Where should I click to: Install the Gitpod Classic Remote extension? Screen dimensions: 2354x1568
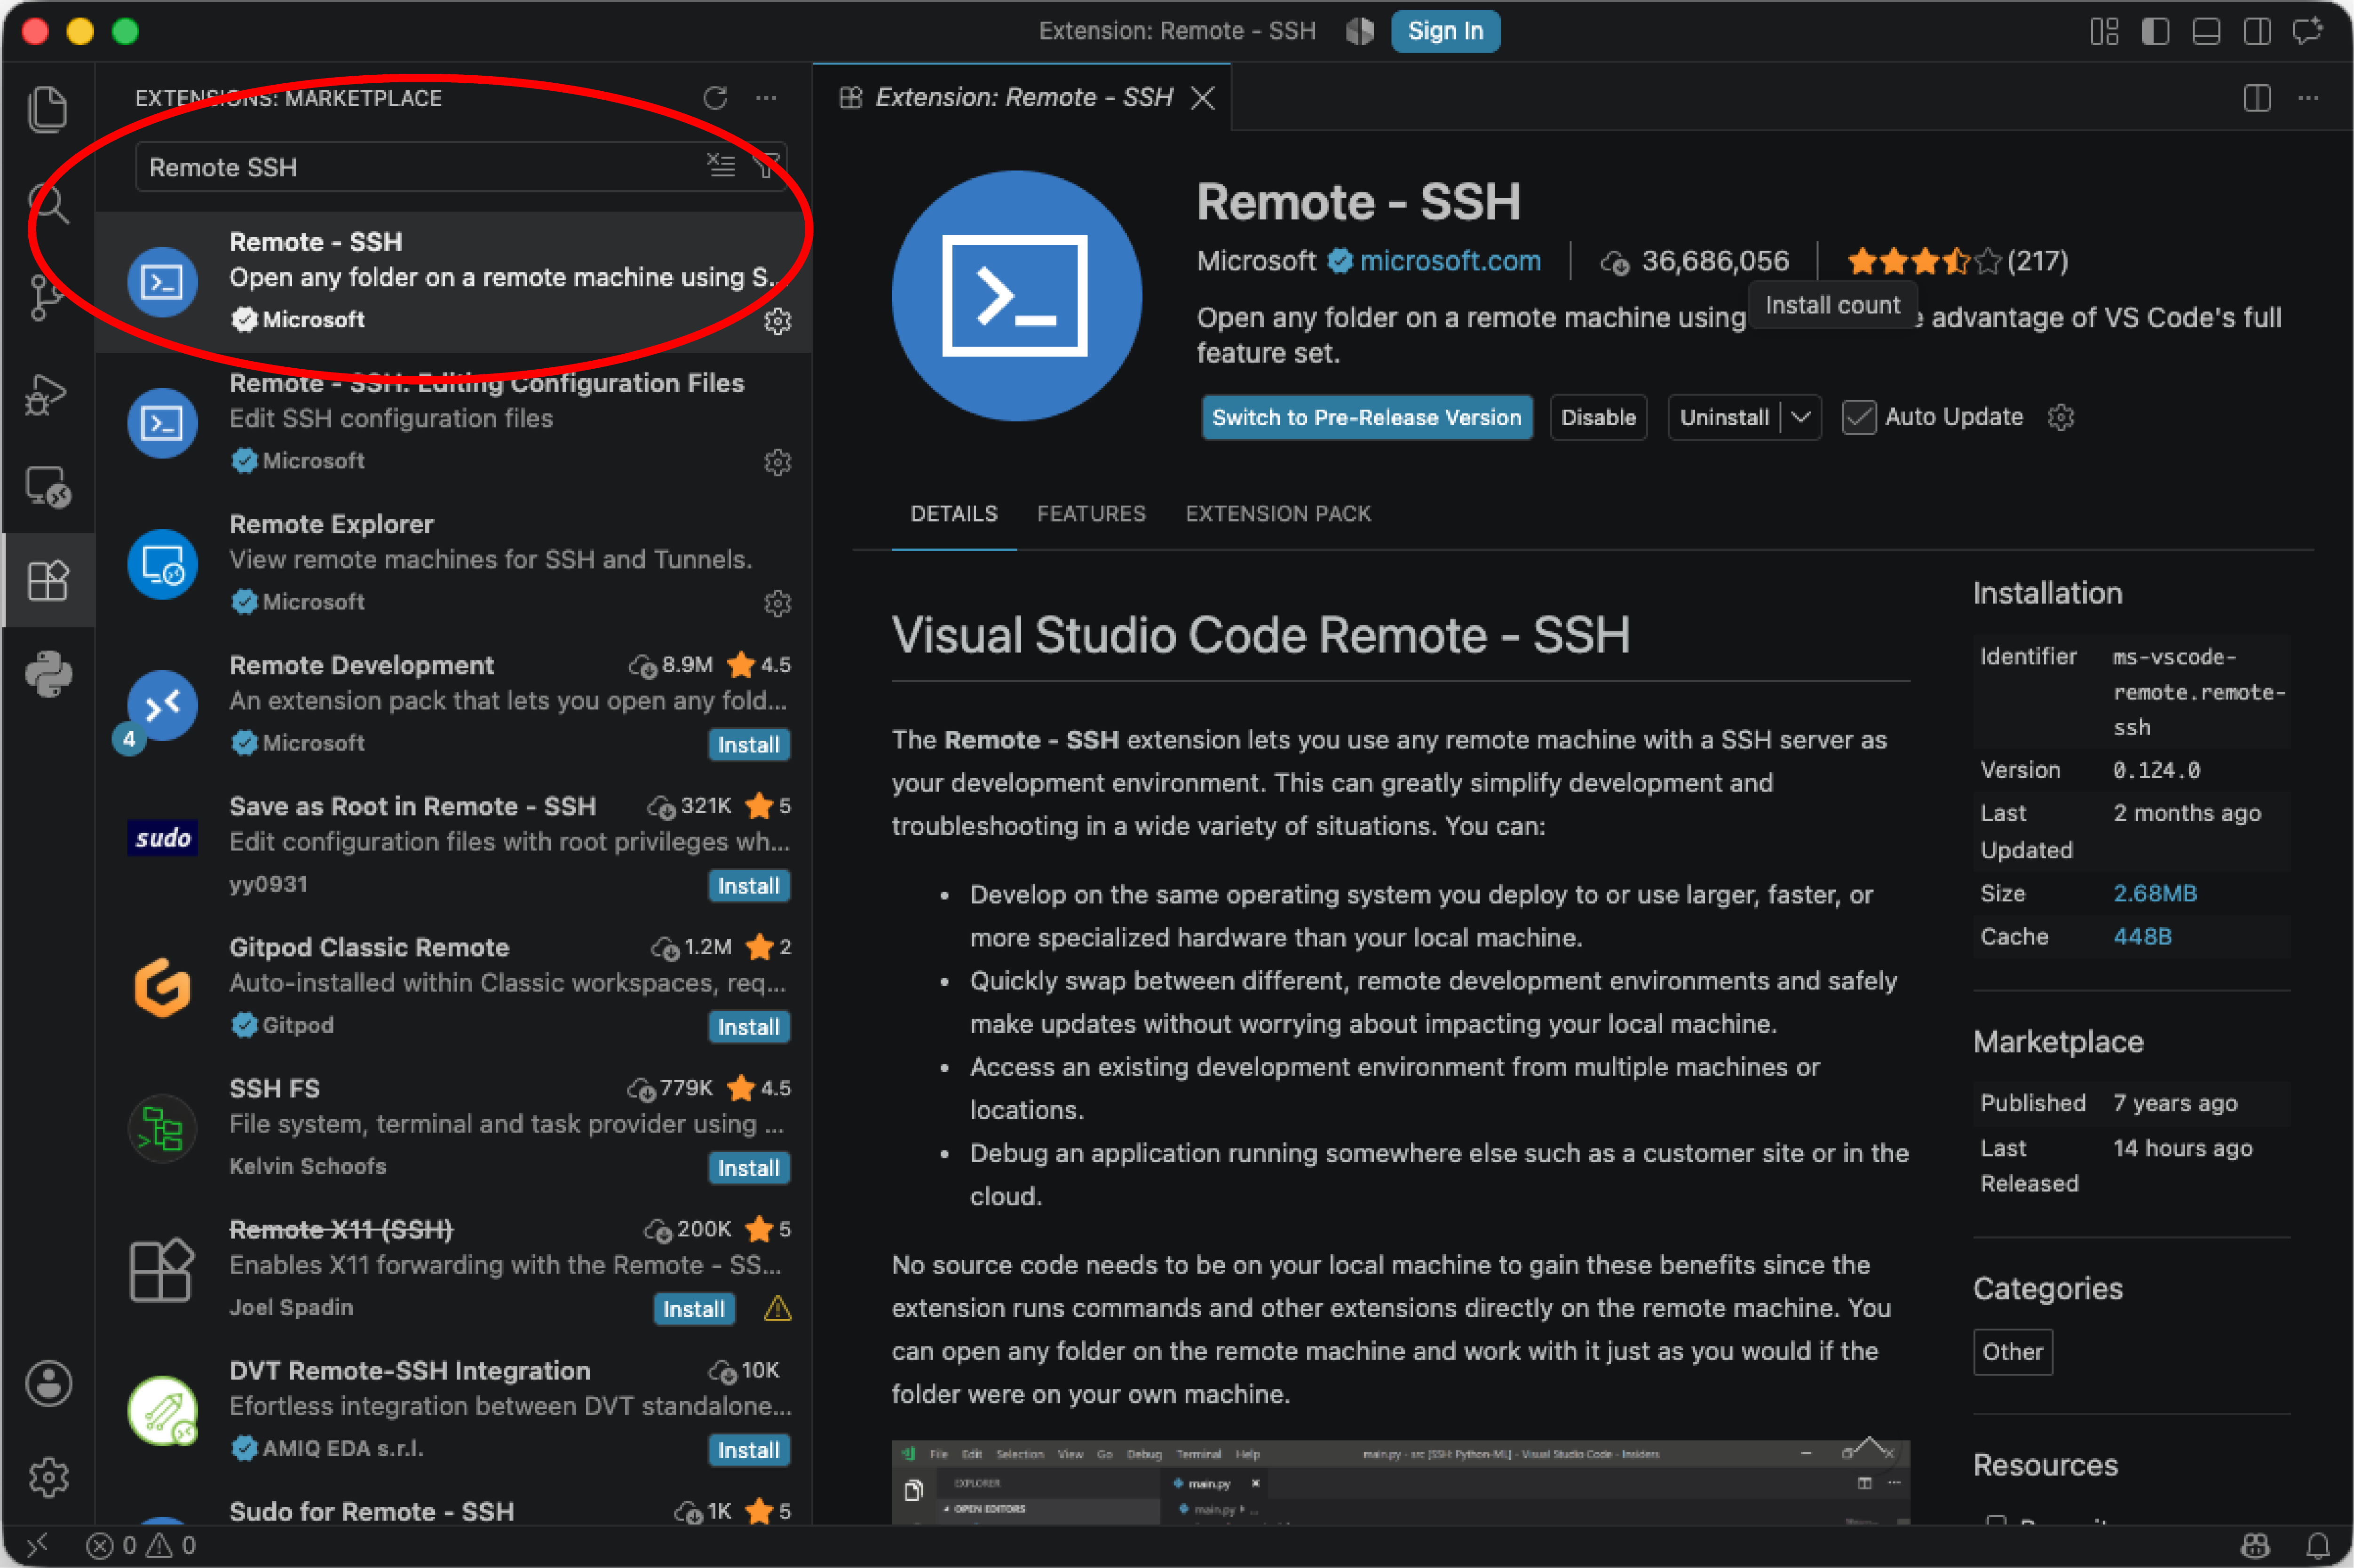point(748,1027)
